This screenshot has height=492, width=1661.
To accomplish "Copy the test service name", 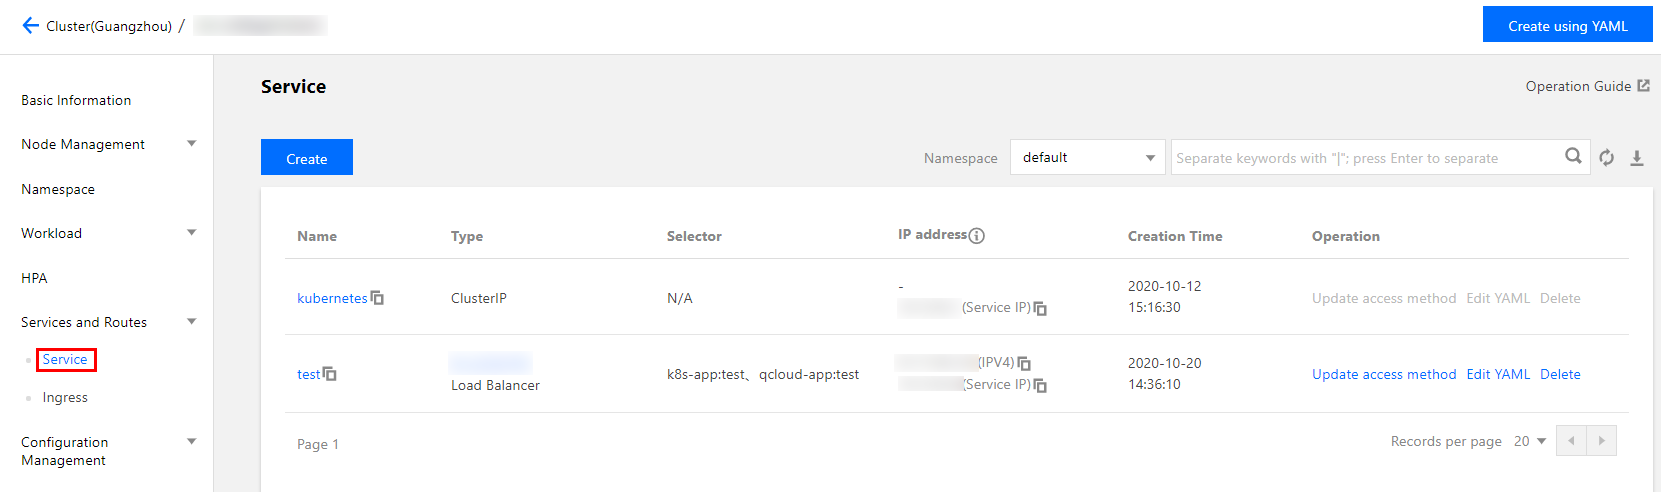I will point(330,374).
